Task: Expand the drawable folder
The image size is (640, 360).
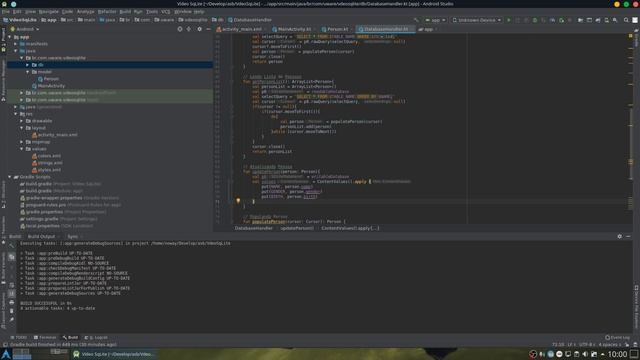Action: [x=22, y=121]
